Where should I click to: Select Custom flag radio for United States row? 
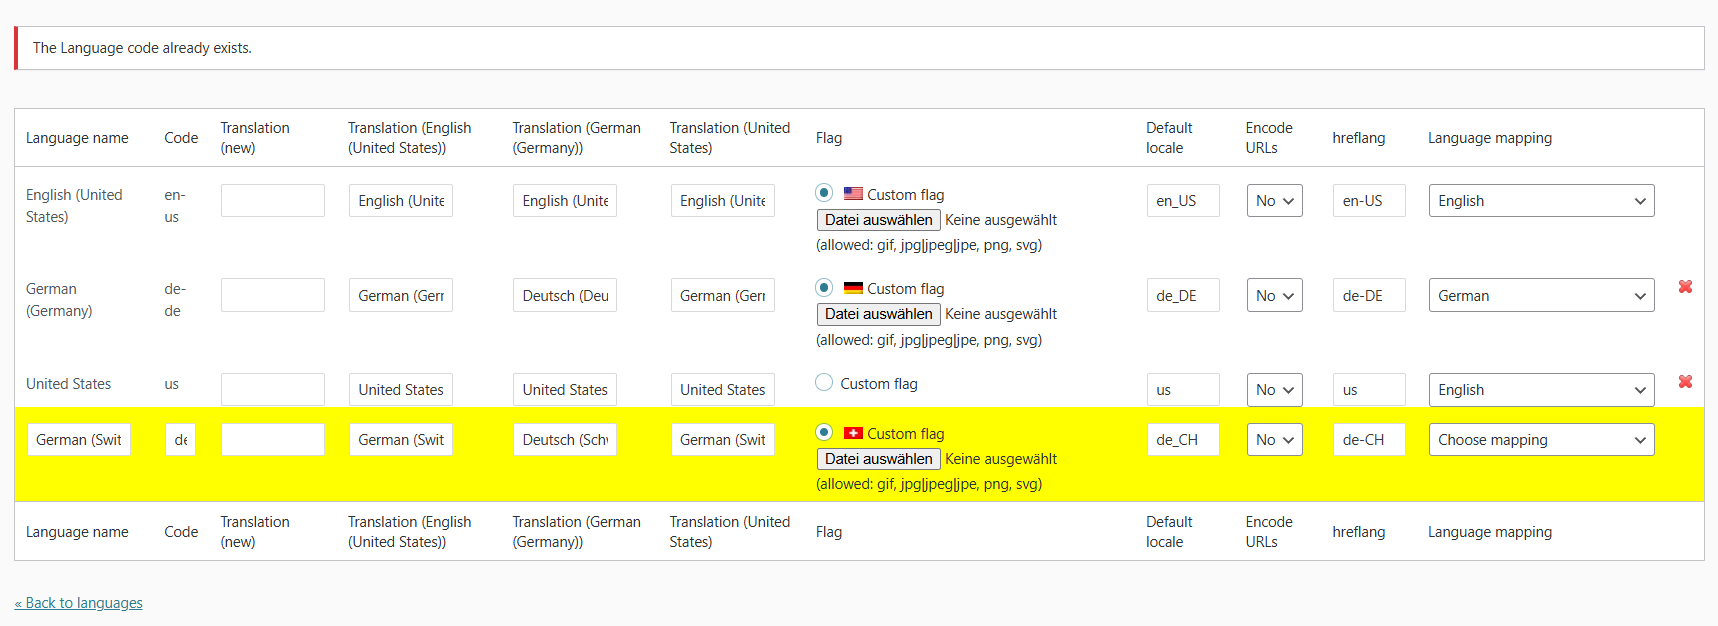pyautogui.click(x=824, y=382)
